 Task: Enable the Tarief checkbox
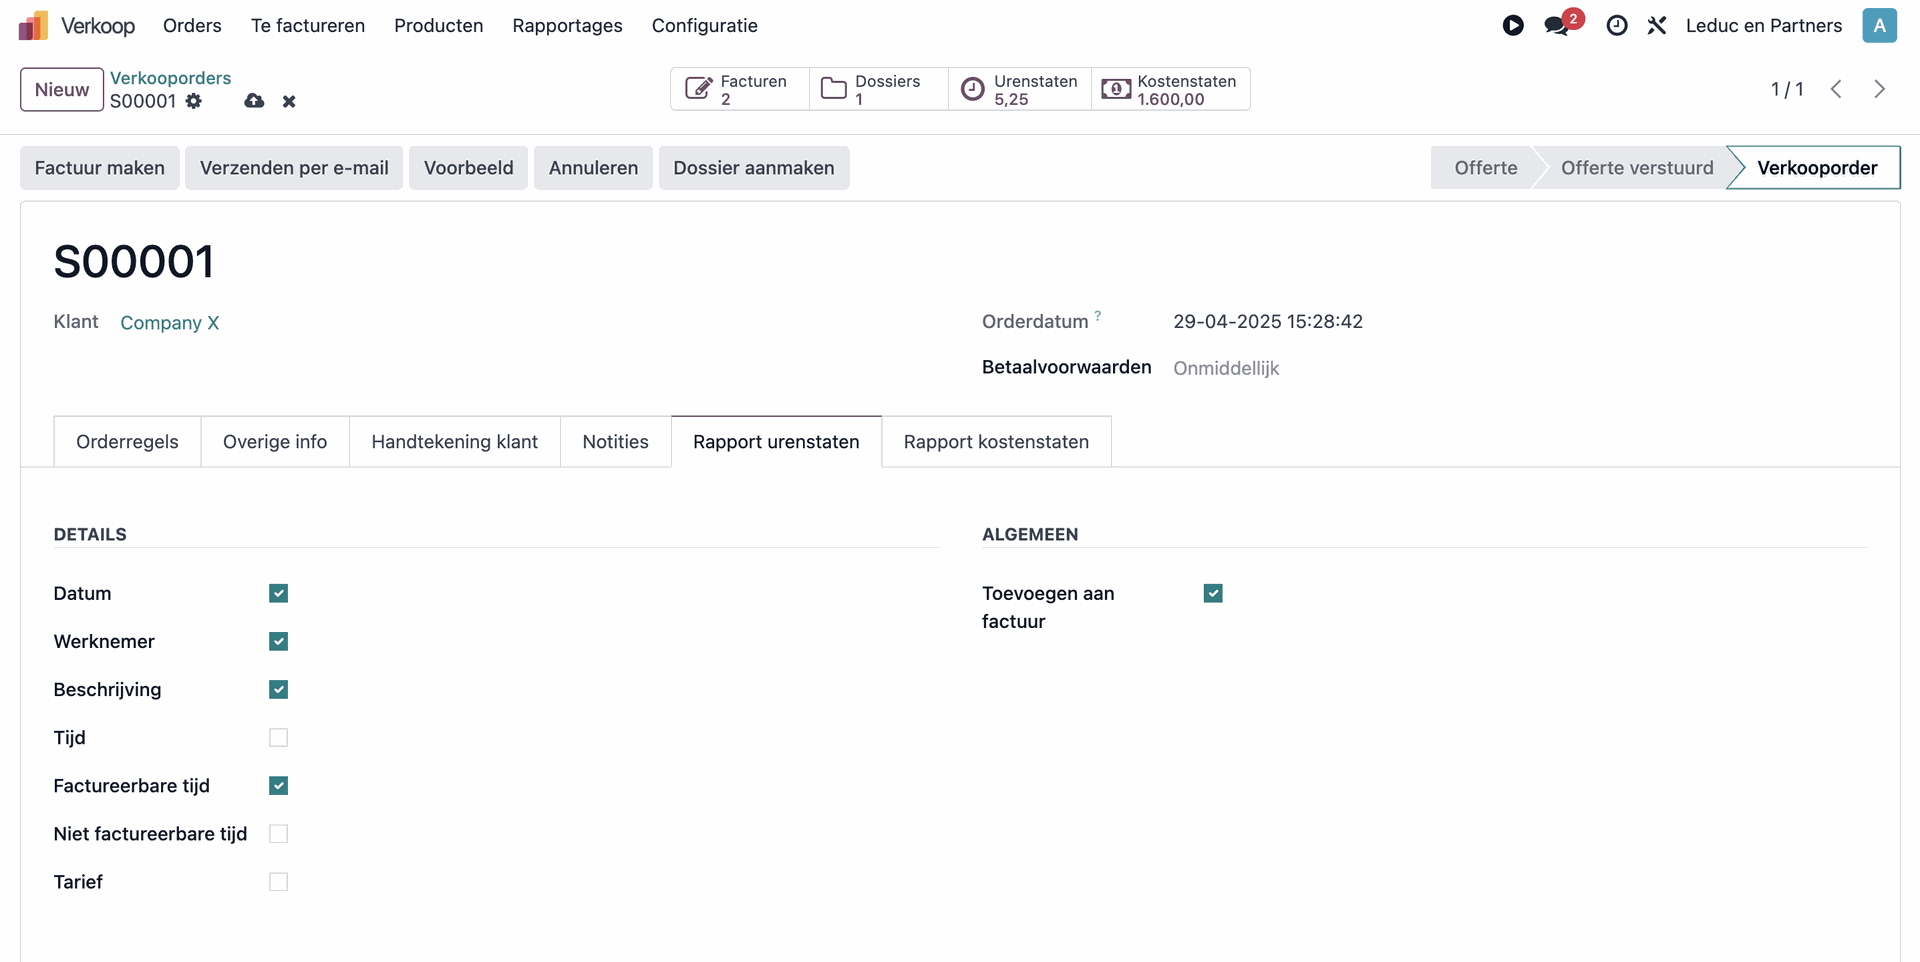point(279,882)
